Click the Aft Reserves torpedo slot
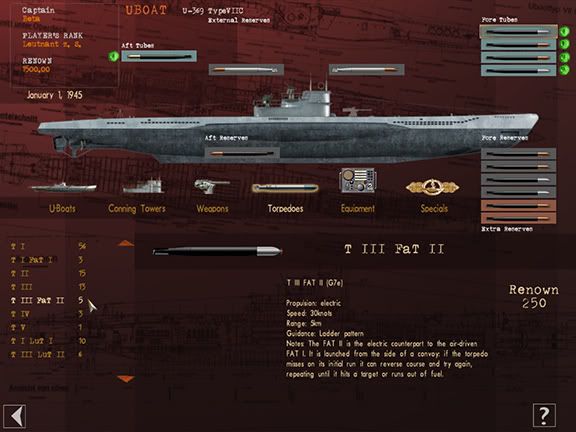This screenshot has height=432, width=576. pos(242,153)
